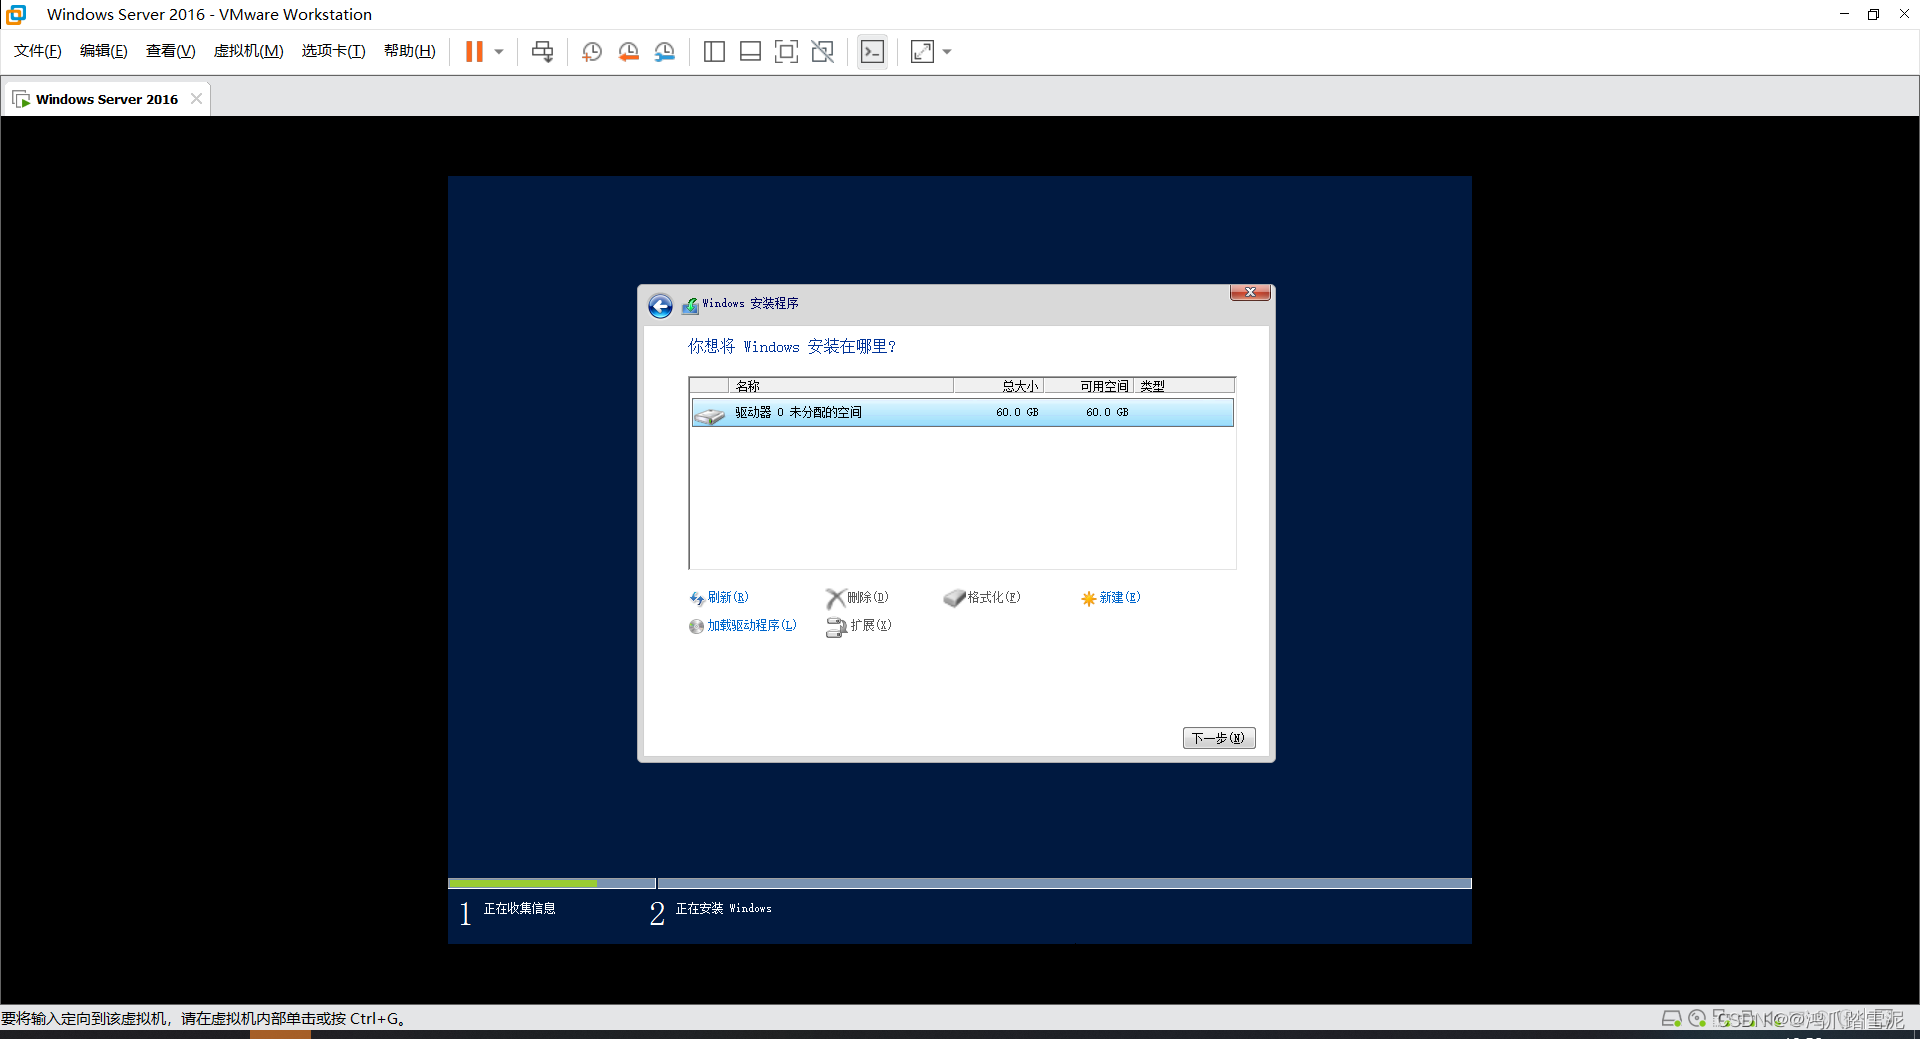Click the green setup progress bar
The height and width of the screenshot is (1039, 1920).
(x=523, y=884)
